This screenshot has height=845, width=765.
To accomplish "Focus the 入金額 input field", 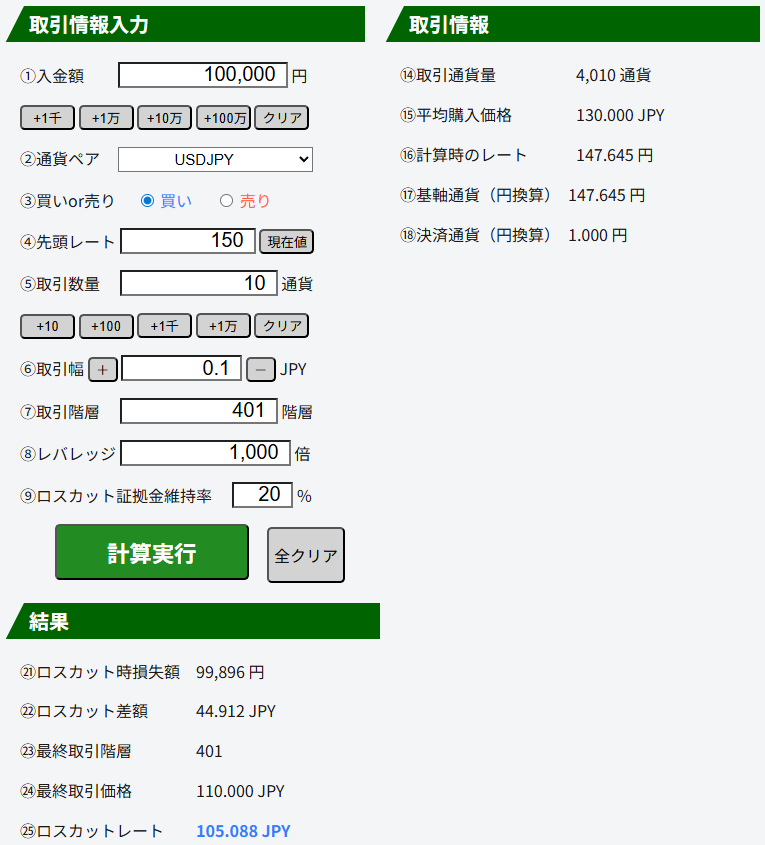I will point(203,75).
